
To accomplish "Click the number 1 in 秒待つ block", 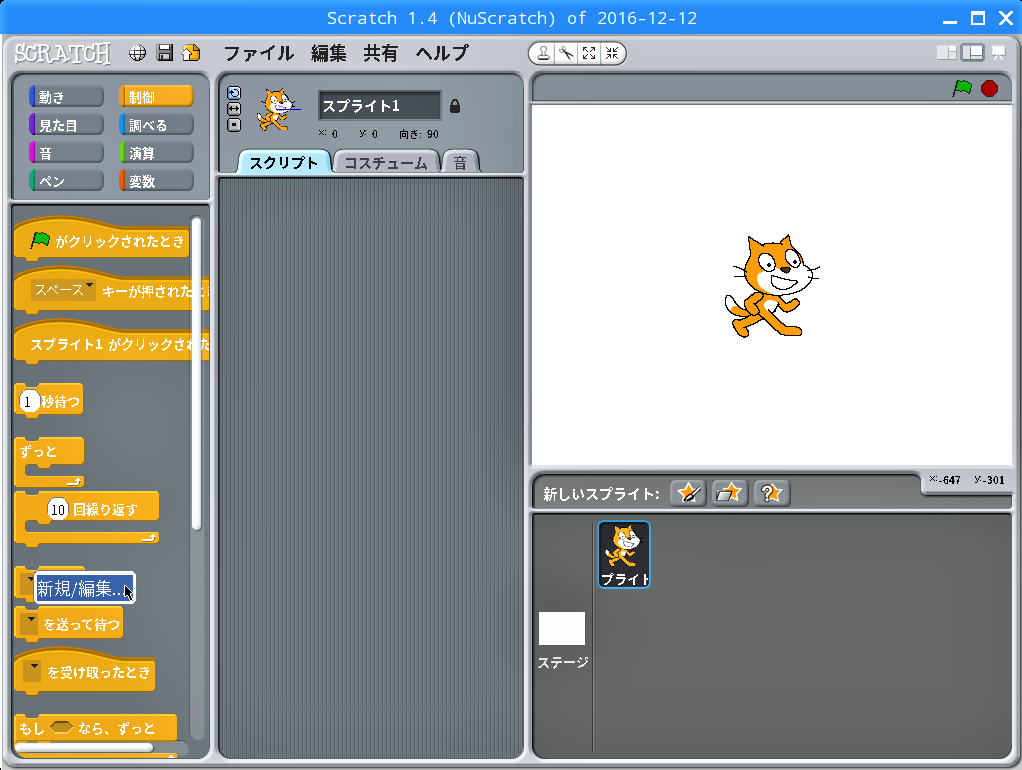I will 28,401.
